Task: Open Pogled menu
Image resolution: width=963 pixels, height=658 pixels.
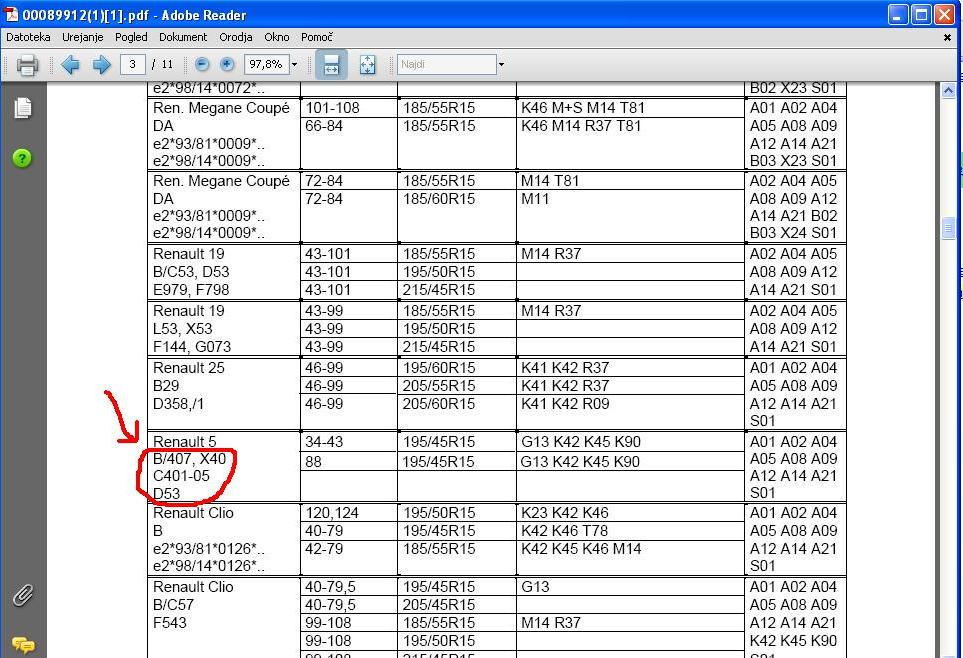Action: [131, 37]
